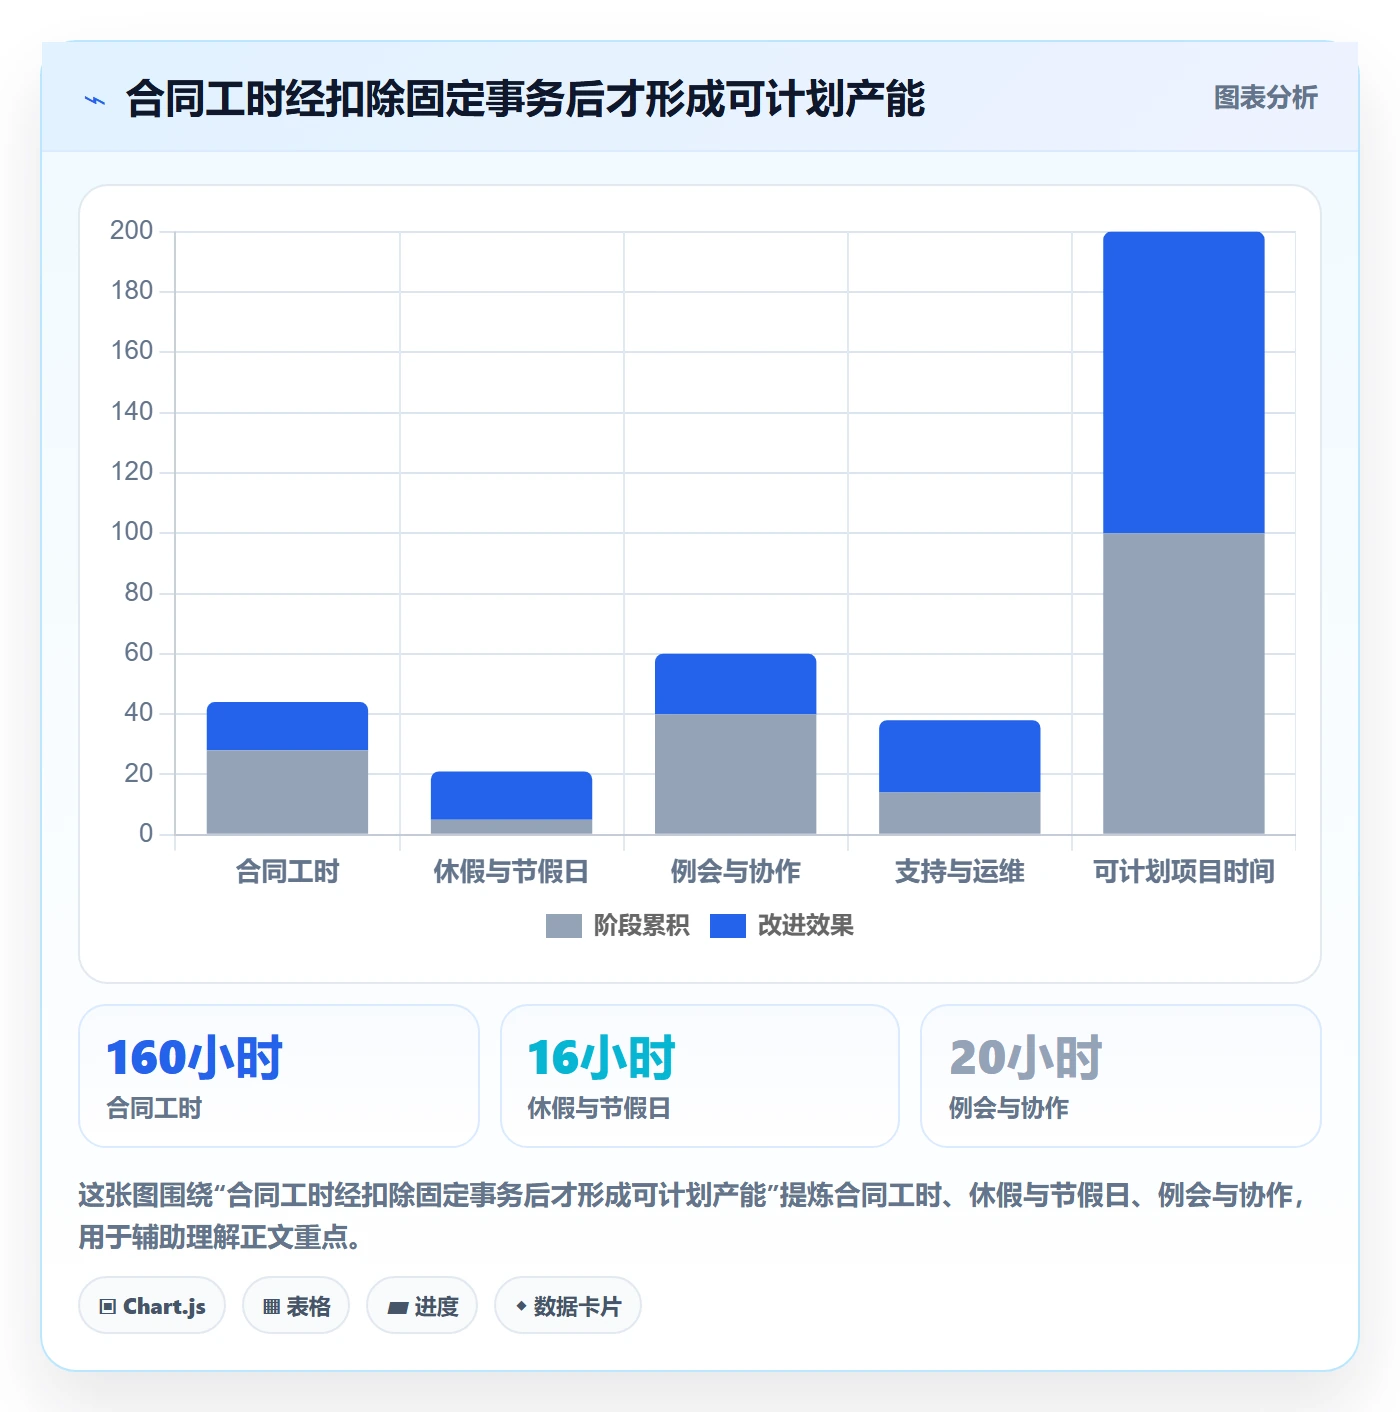Click the bar icon in 进度 tag

(398, 1307)
